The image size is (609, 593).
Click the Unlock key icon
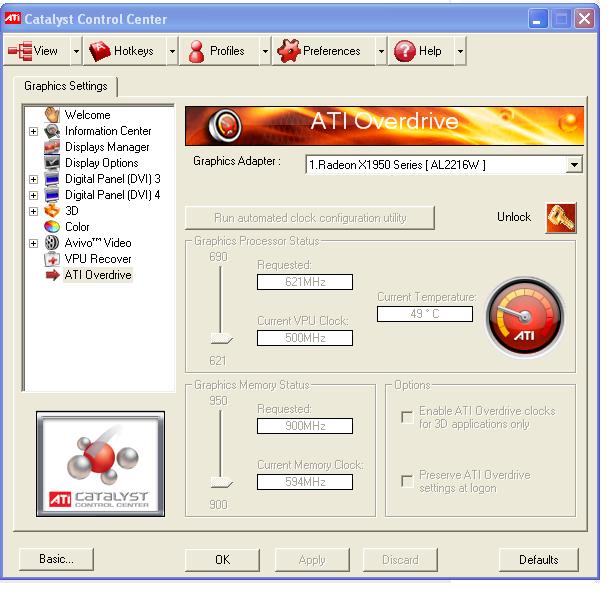(x=561, y=217)
